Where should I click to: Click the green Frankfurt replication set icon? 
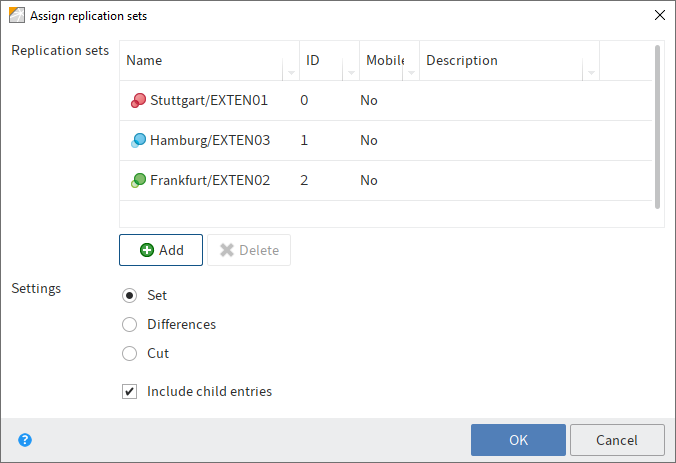click(138, 180)
